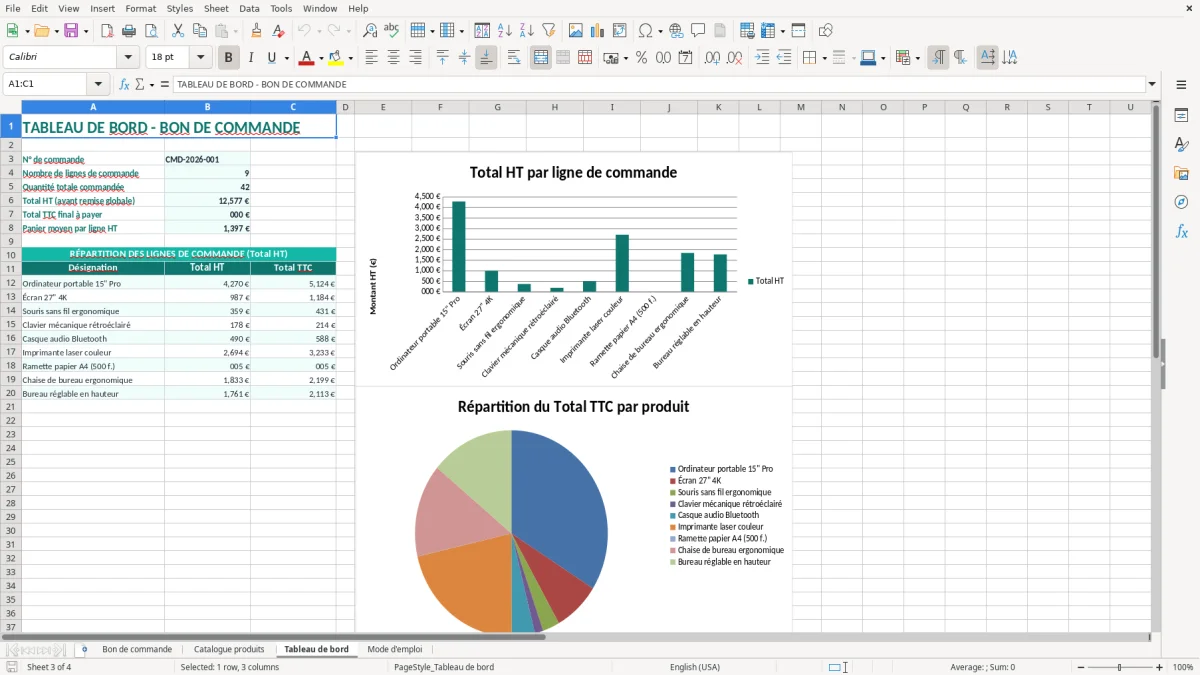Open the Conditional Formatting dropdown arrow
The height and width of the screenshot is (675, 1200).
click(917, 58)
